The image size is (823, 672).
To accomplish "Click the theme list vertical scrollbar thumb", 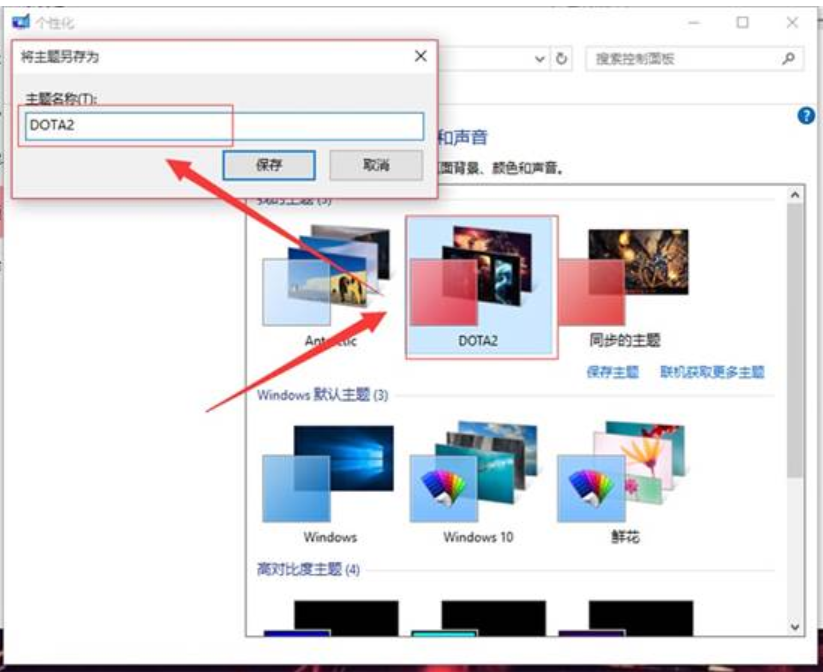I will (x=795, y=340).
